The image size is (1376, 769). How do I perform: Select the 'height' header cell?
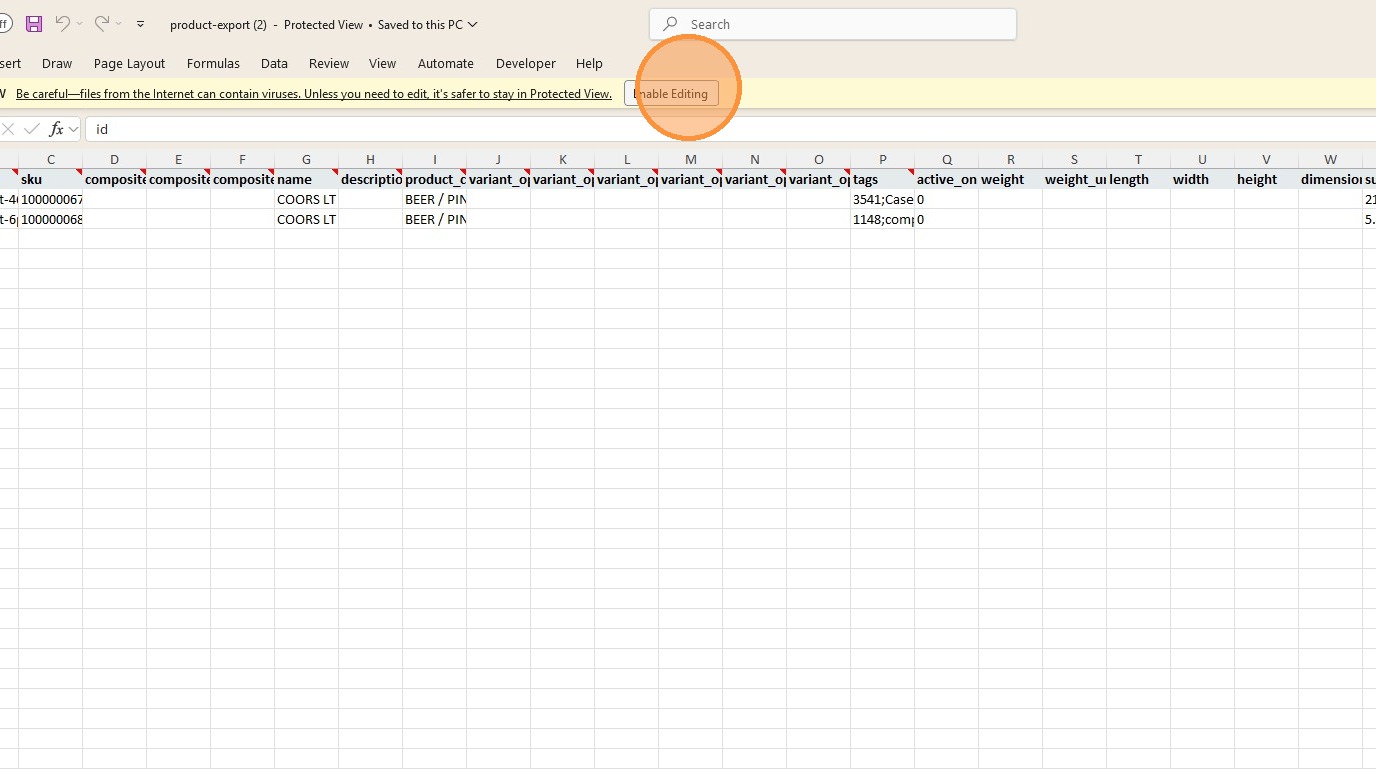point(1267,179)
